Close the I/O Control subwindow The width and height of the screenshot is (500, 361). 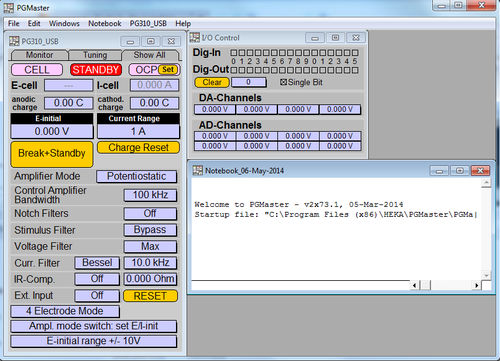point(356,38)
